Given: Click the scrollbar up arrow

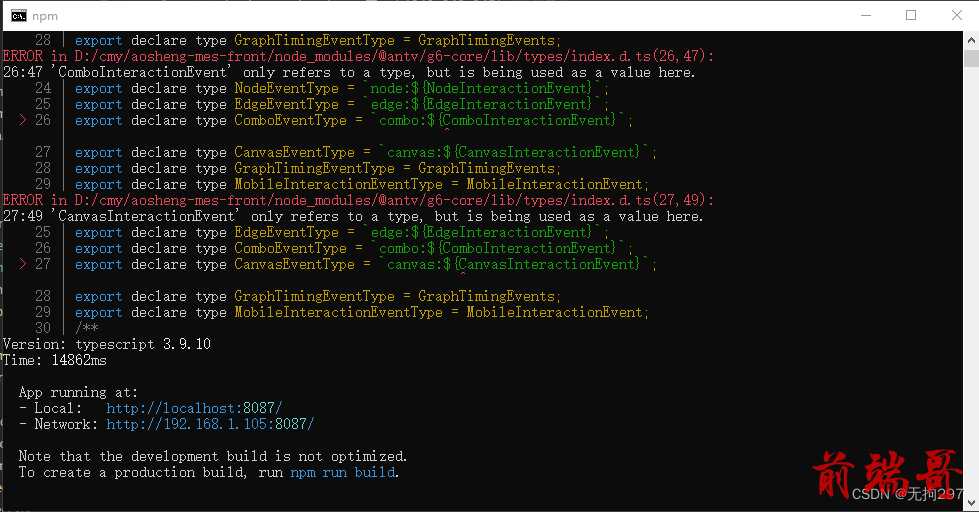Looking at the screenshot, I should click(971, 41).
